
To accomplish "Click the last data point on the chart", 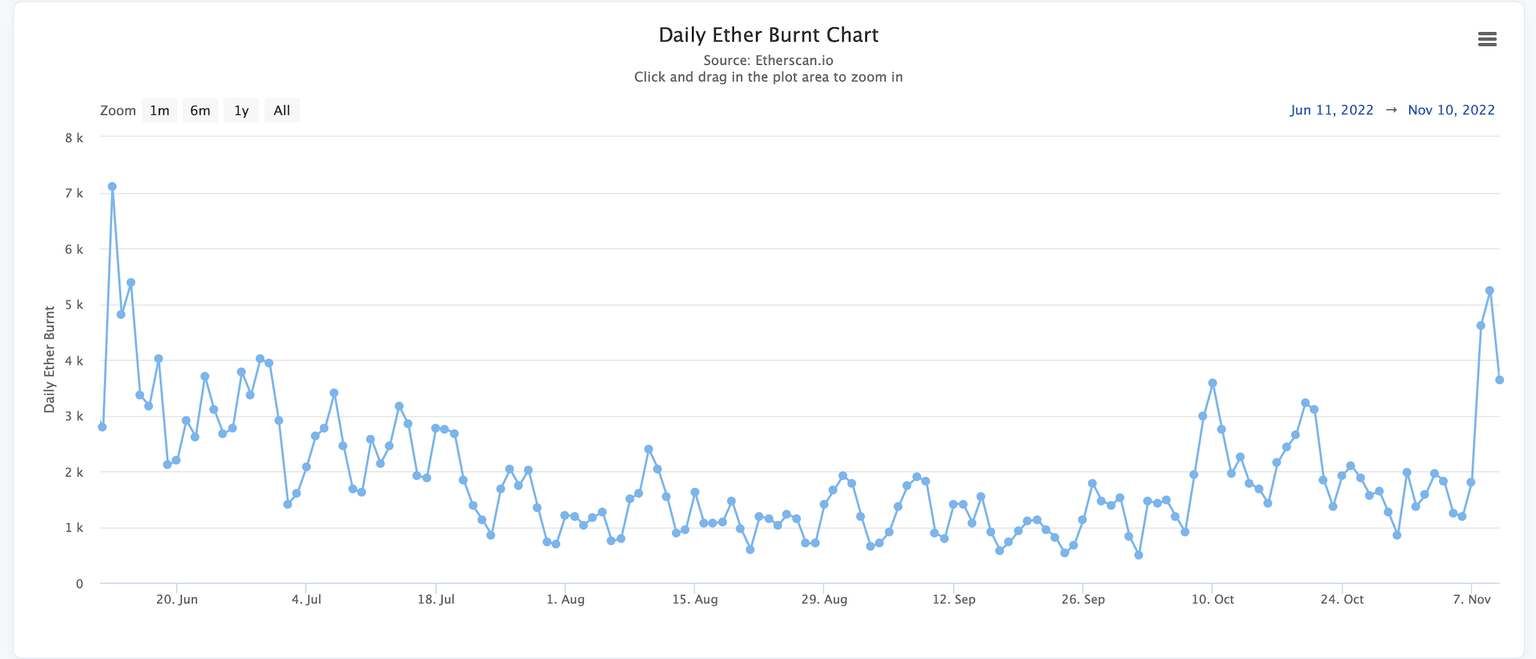I will click(1499, 380).
